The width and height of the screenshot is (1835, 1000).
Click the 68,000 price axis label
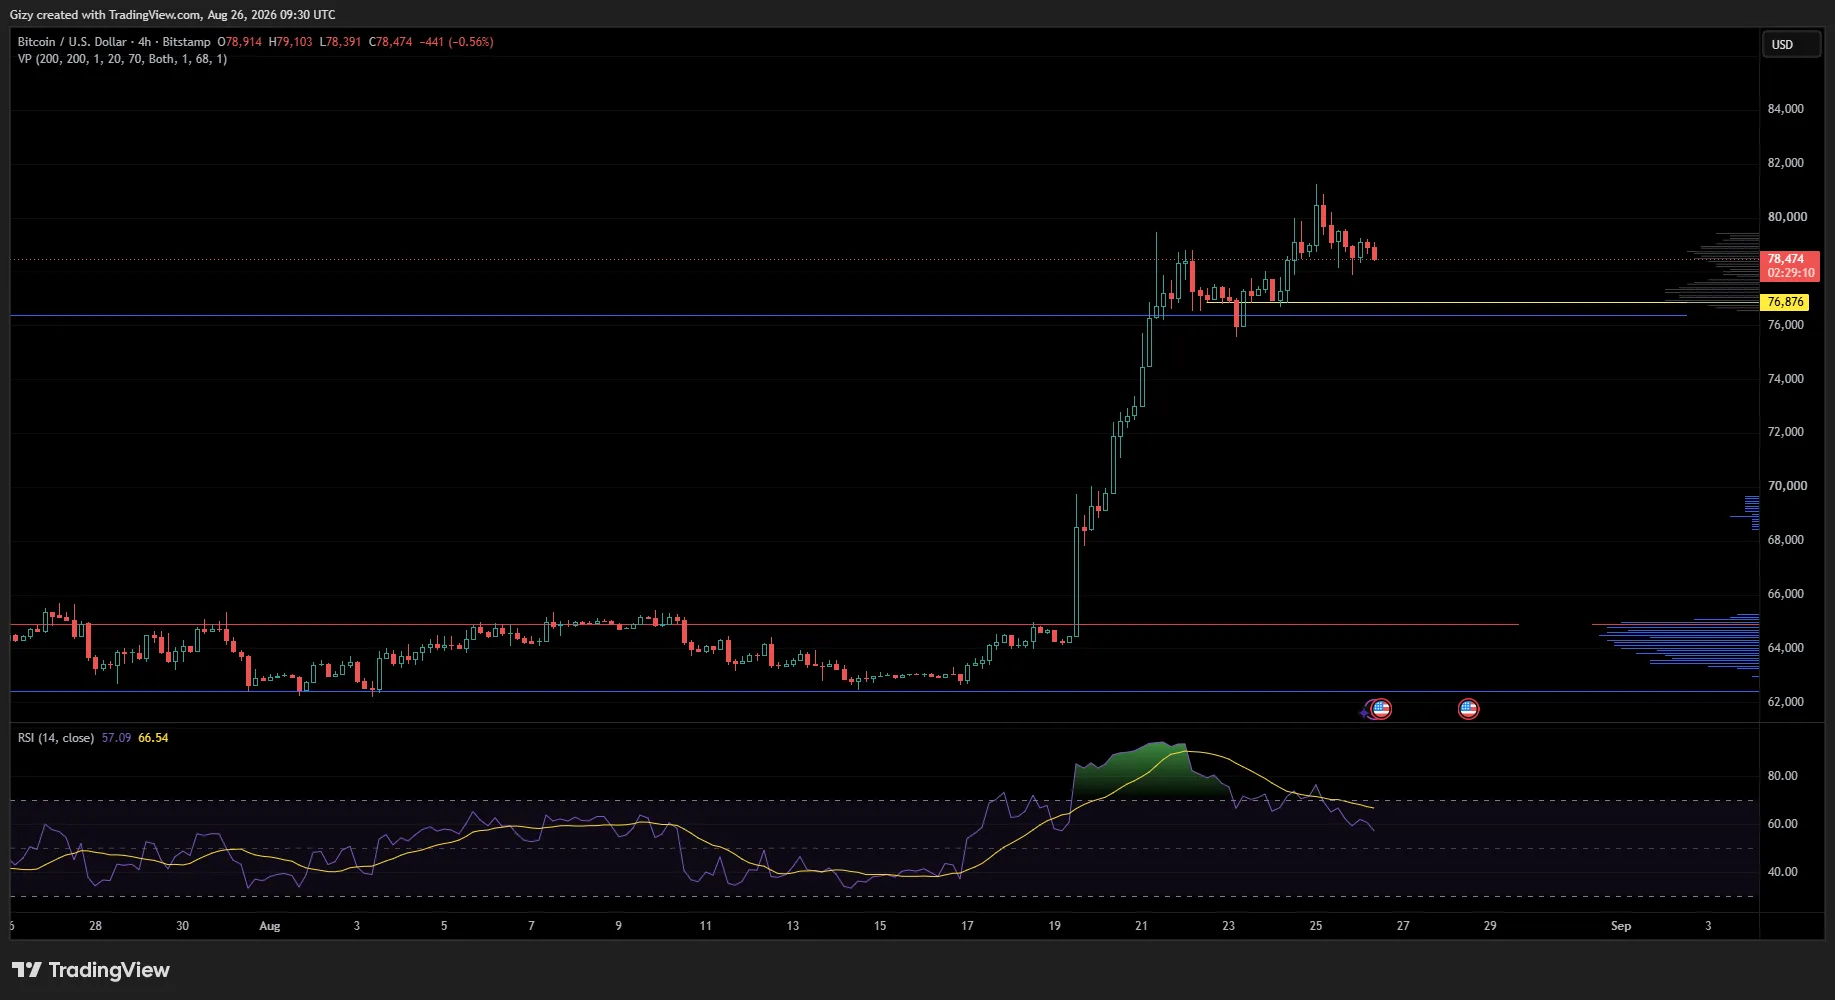(1786, 540)
